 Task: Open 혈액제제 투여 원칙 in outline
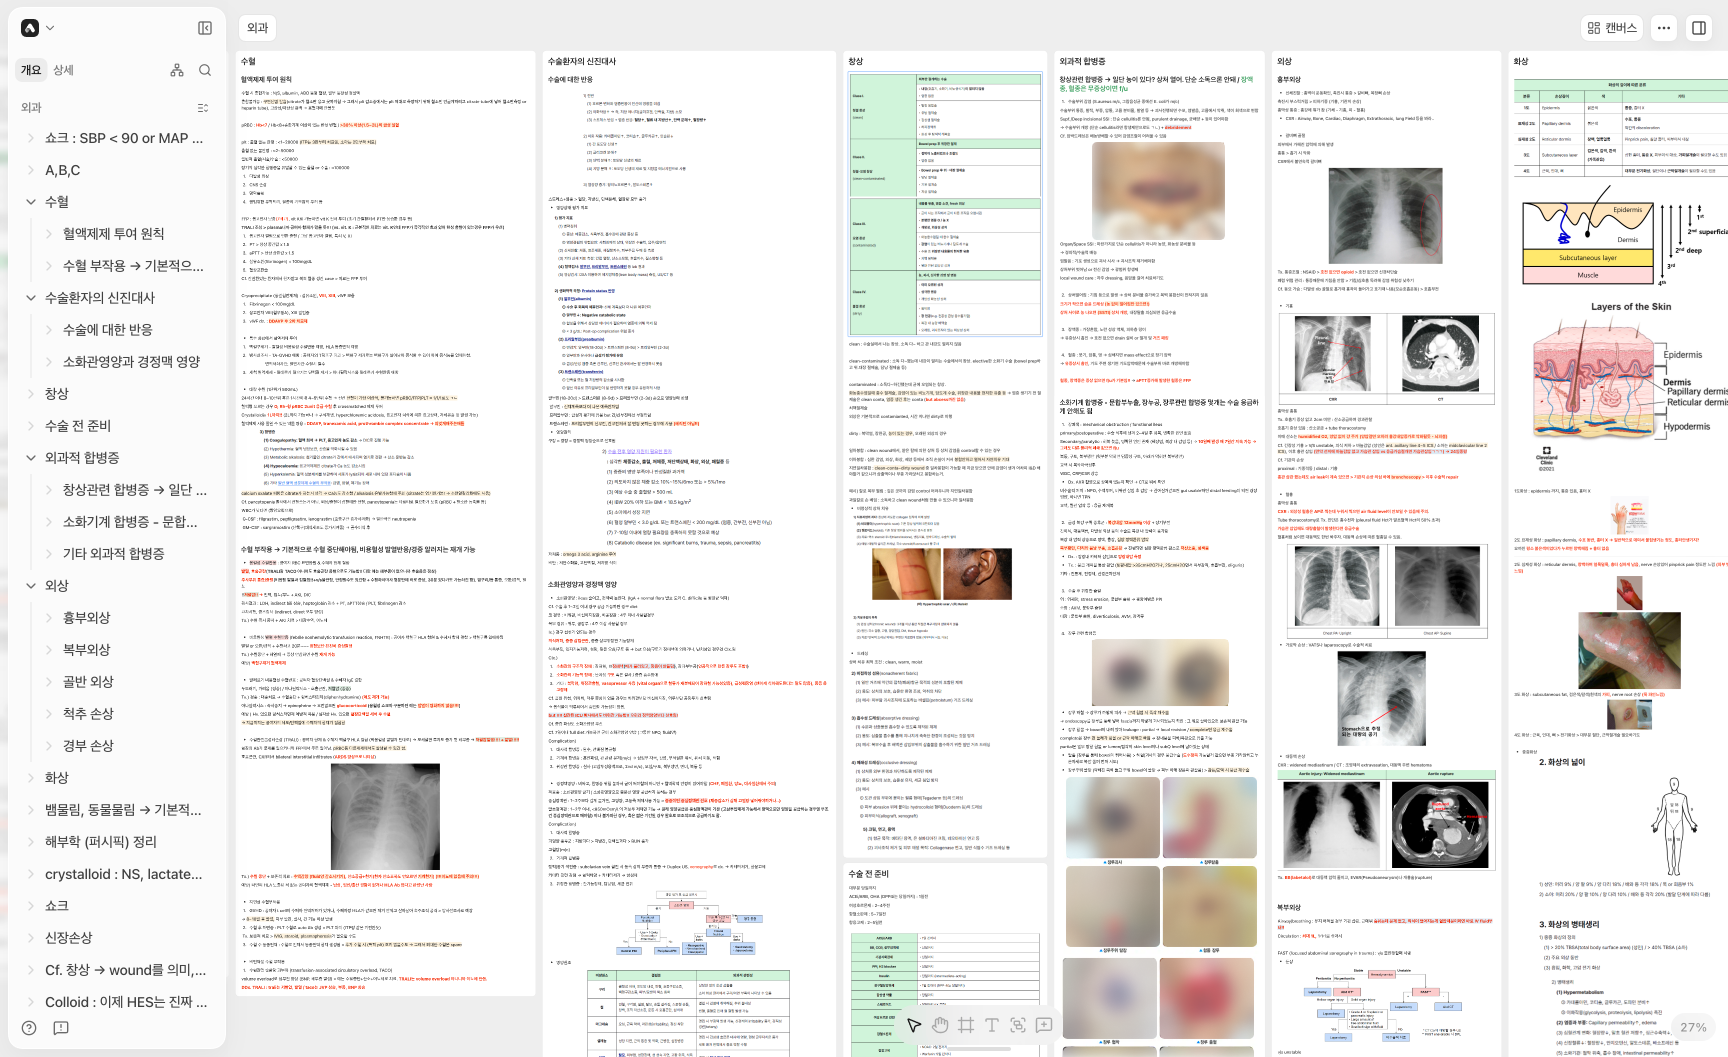tap(113, 234)
